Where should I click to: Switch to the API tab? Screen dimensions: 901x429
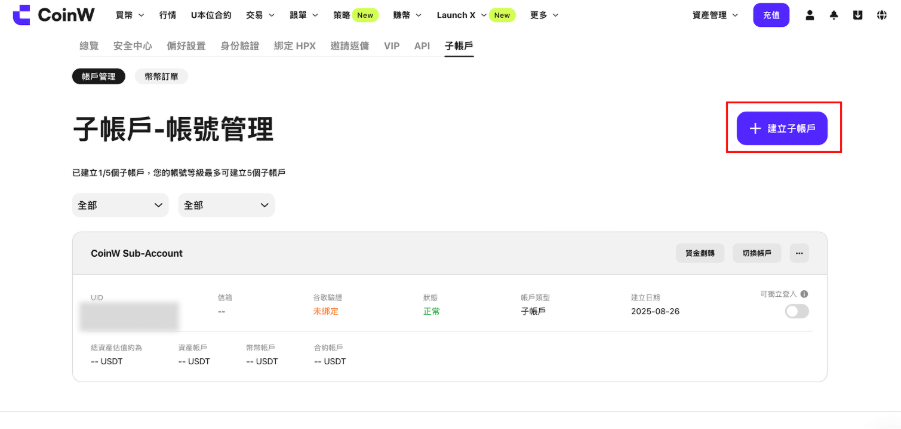point(422,46)
